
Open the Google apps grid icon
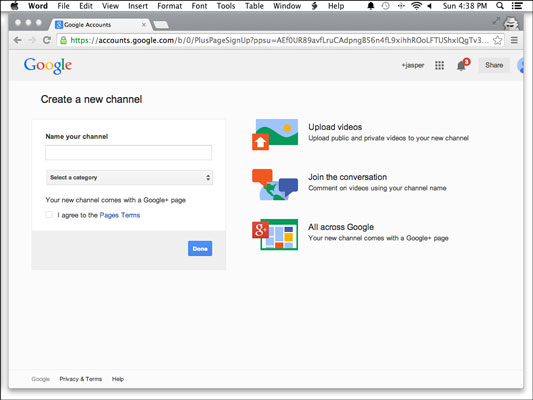pyautogui.click(x=440, y=65)
